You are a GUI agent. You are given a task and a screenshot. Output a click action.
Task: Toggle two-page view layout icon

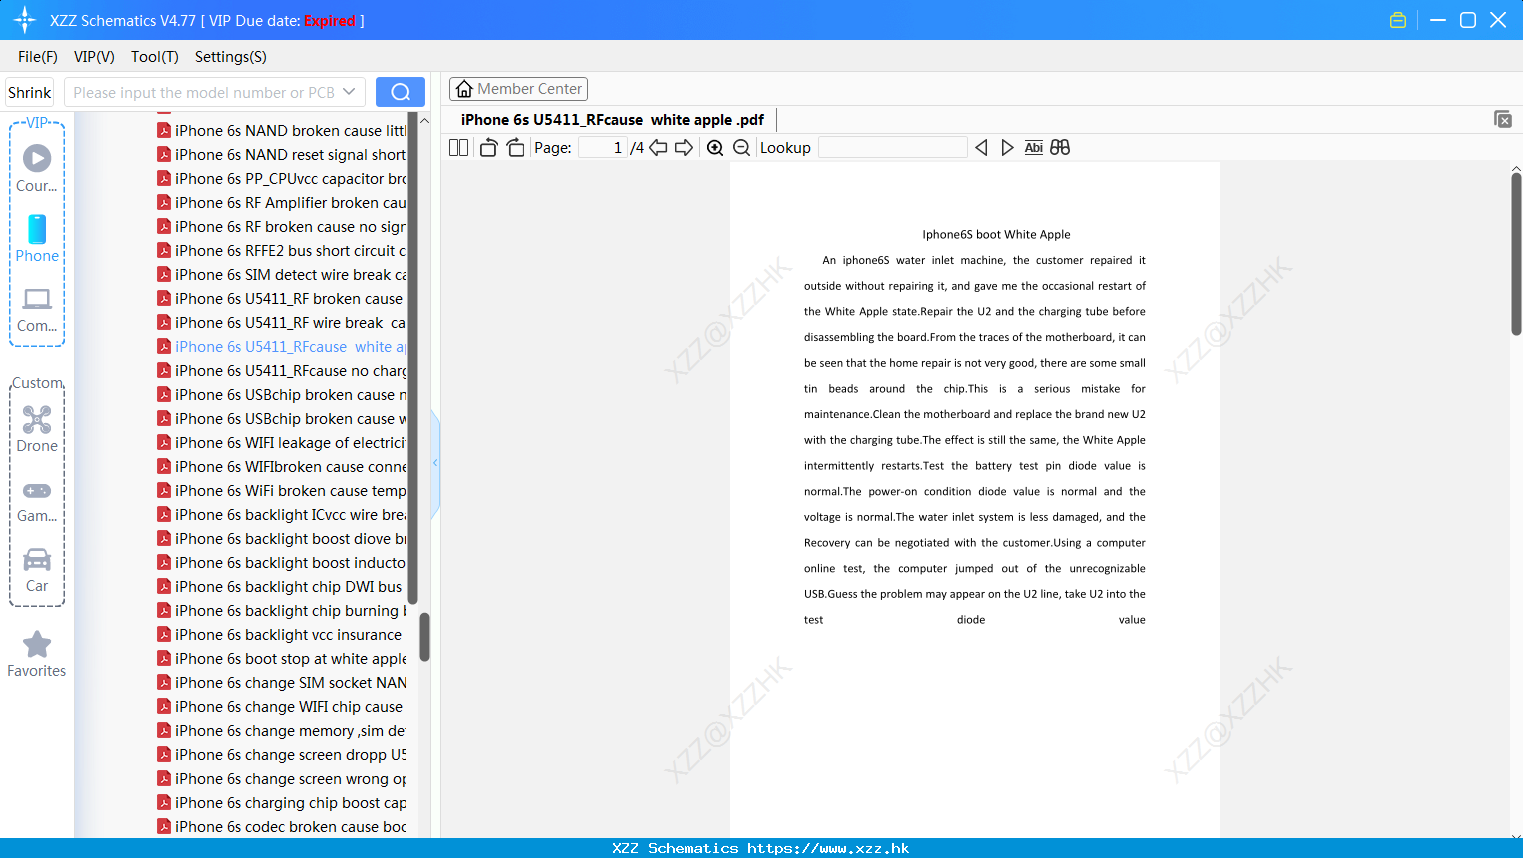point(459,148)
